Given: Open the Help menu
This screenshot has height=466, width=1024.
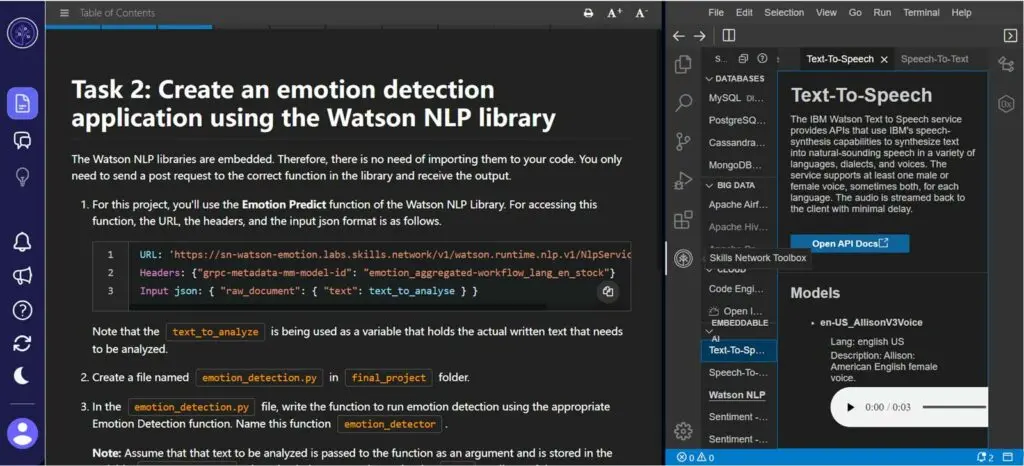Looking at the screenshot, I should point(961,12).
